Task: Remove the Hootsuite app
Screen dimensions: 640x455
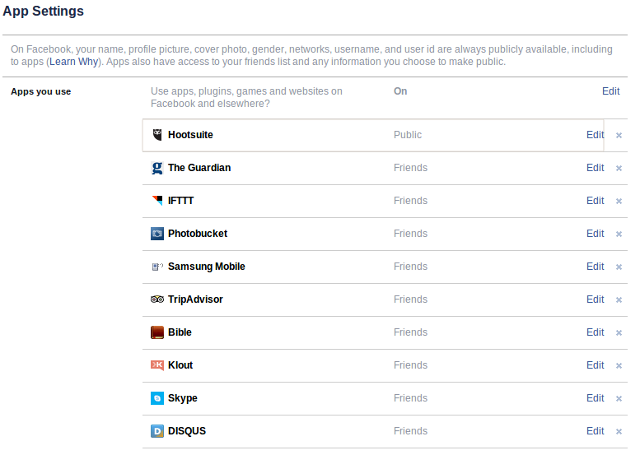Action: tap(619, 135)
